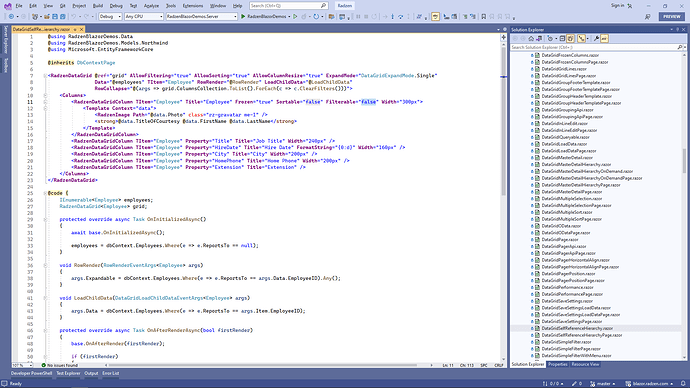Open the Debug menu
Viewport: 690px width, 388px height.
[x=116, y=6]
